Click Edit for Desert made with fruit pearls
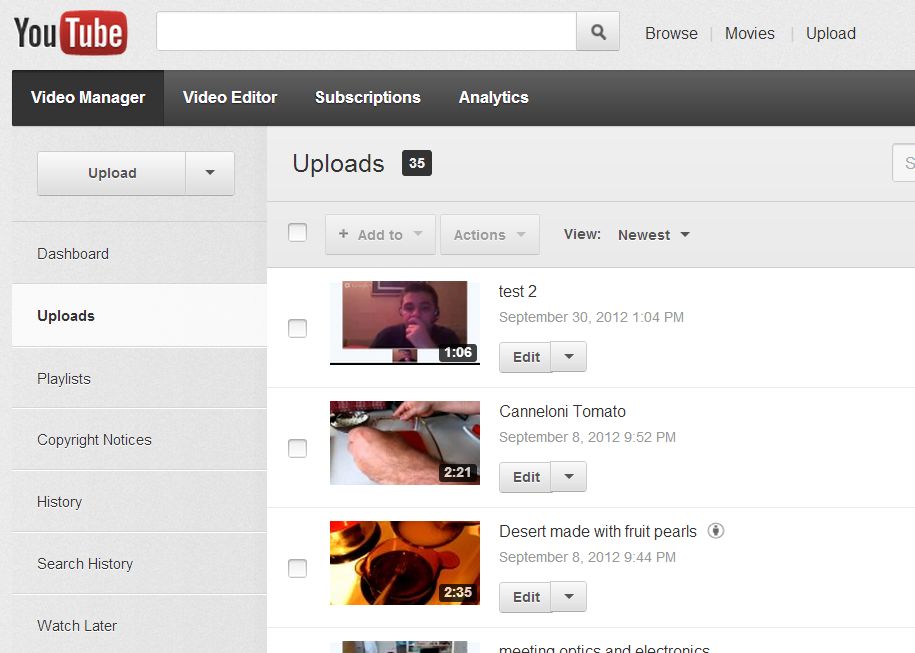The width and height of the screenshot is (915, 653). click(525, 597)
